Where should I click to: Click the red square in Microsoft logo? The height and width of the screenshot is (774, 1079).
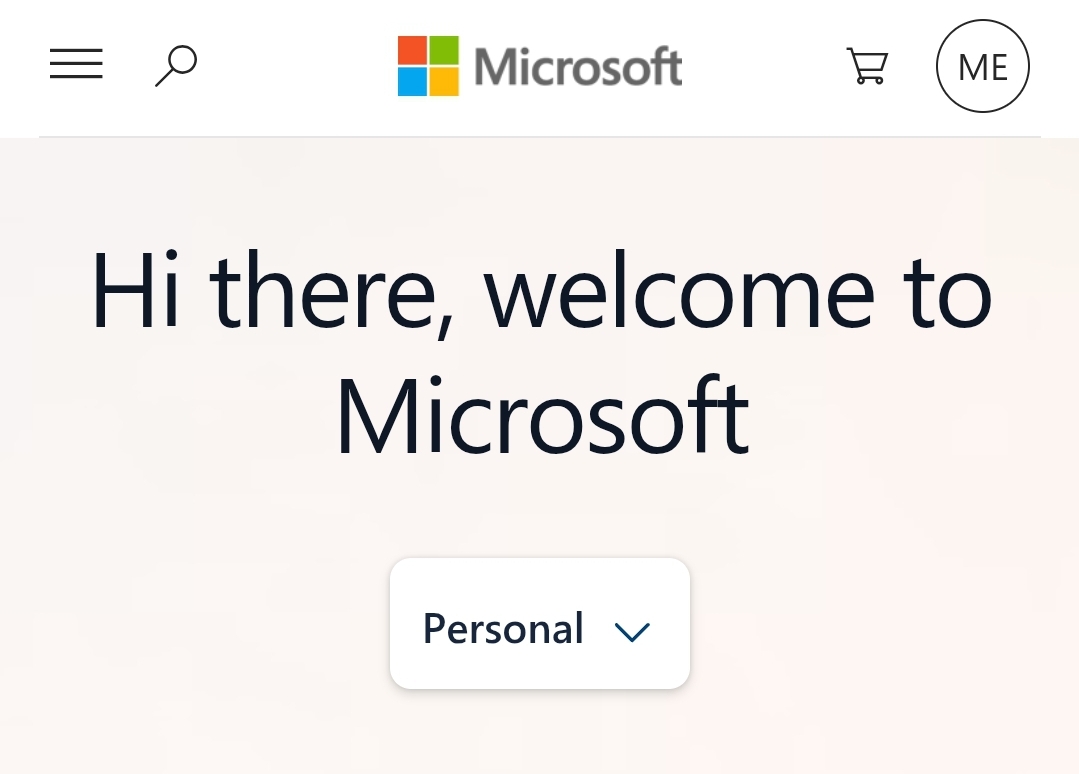pos(412,50)
